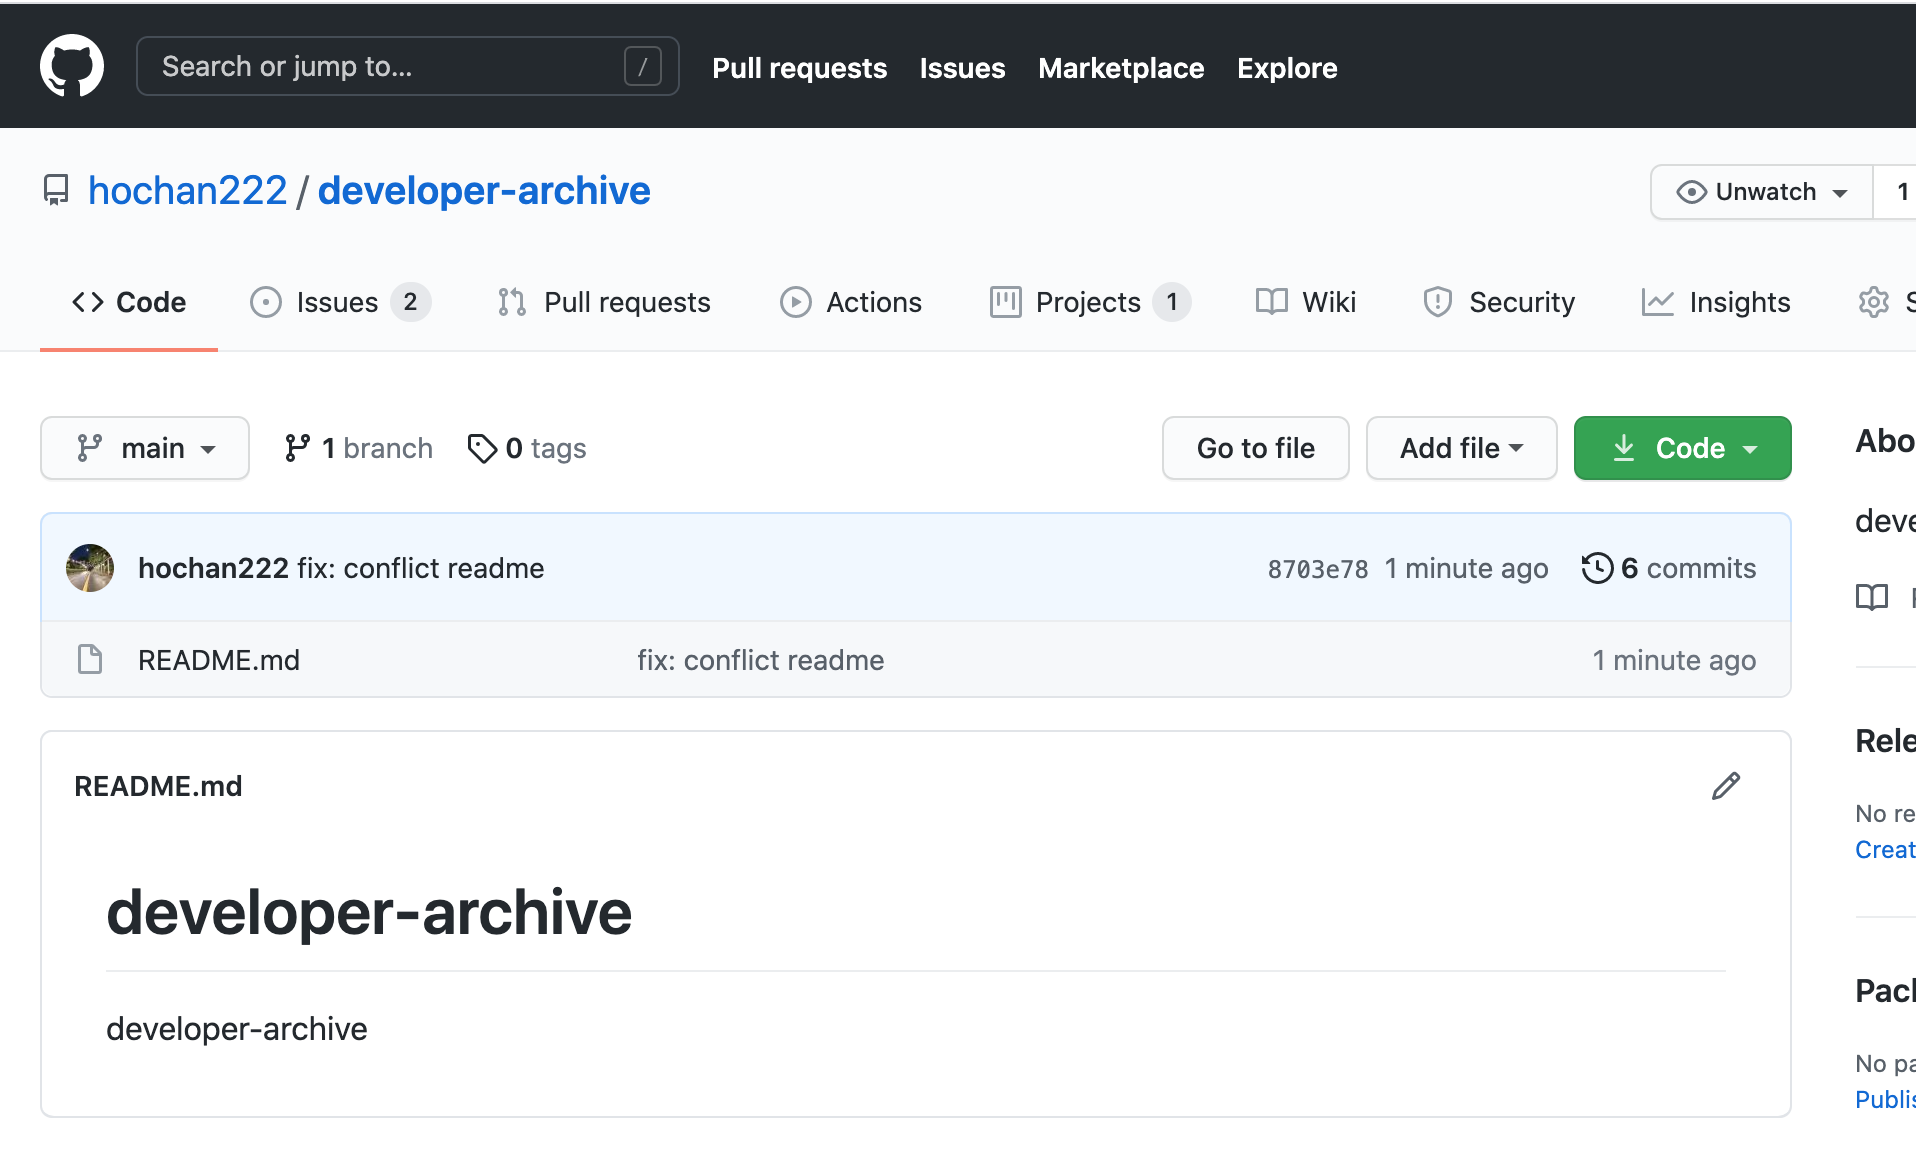The height and width of the screenshot is (1162, 1916).
Task: Click the Actions play icon
Action: [795, 302]
